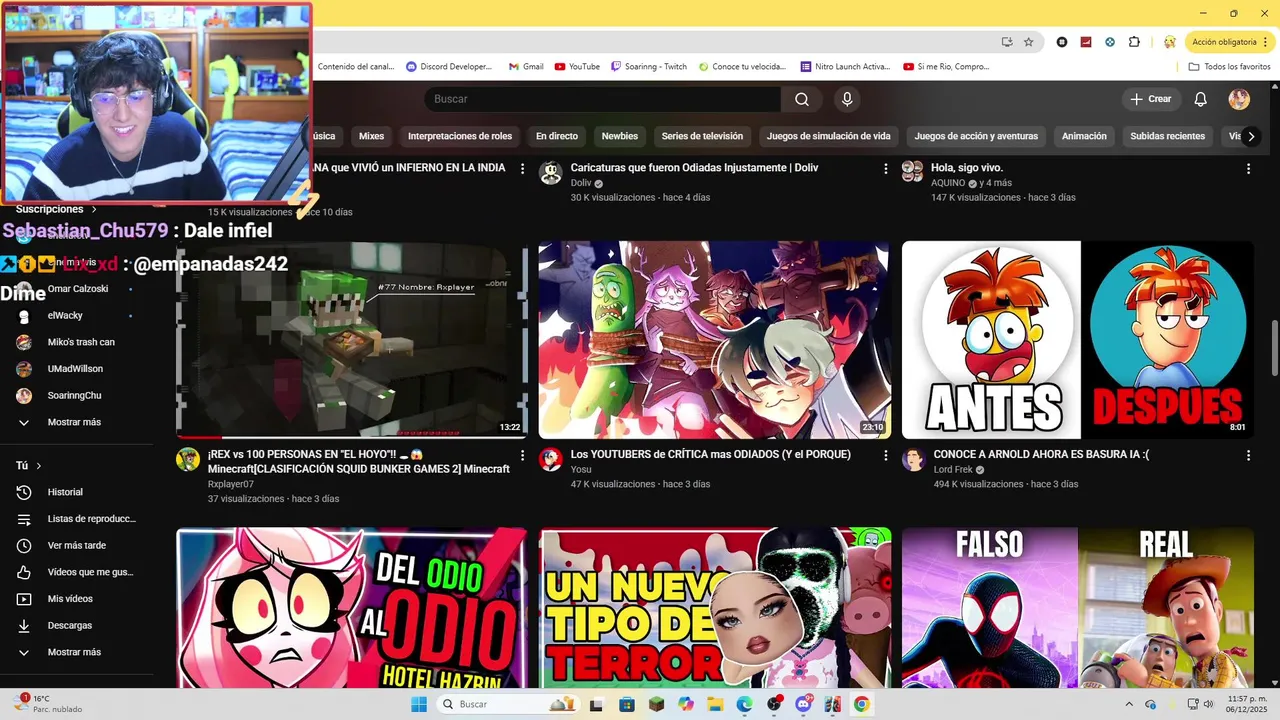Open the Nitro Launch Activa bookmark
This screenshot has height=720, width=1280.
846,67
